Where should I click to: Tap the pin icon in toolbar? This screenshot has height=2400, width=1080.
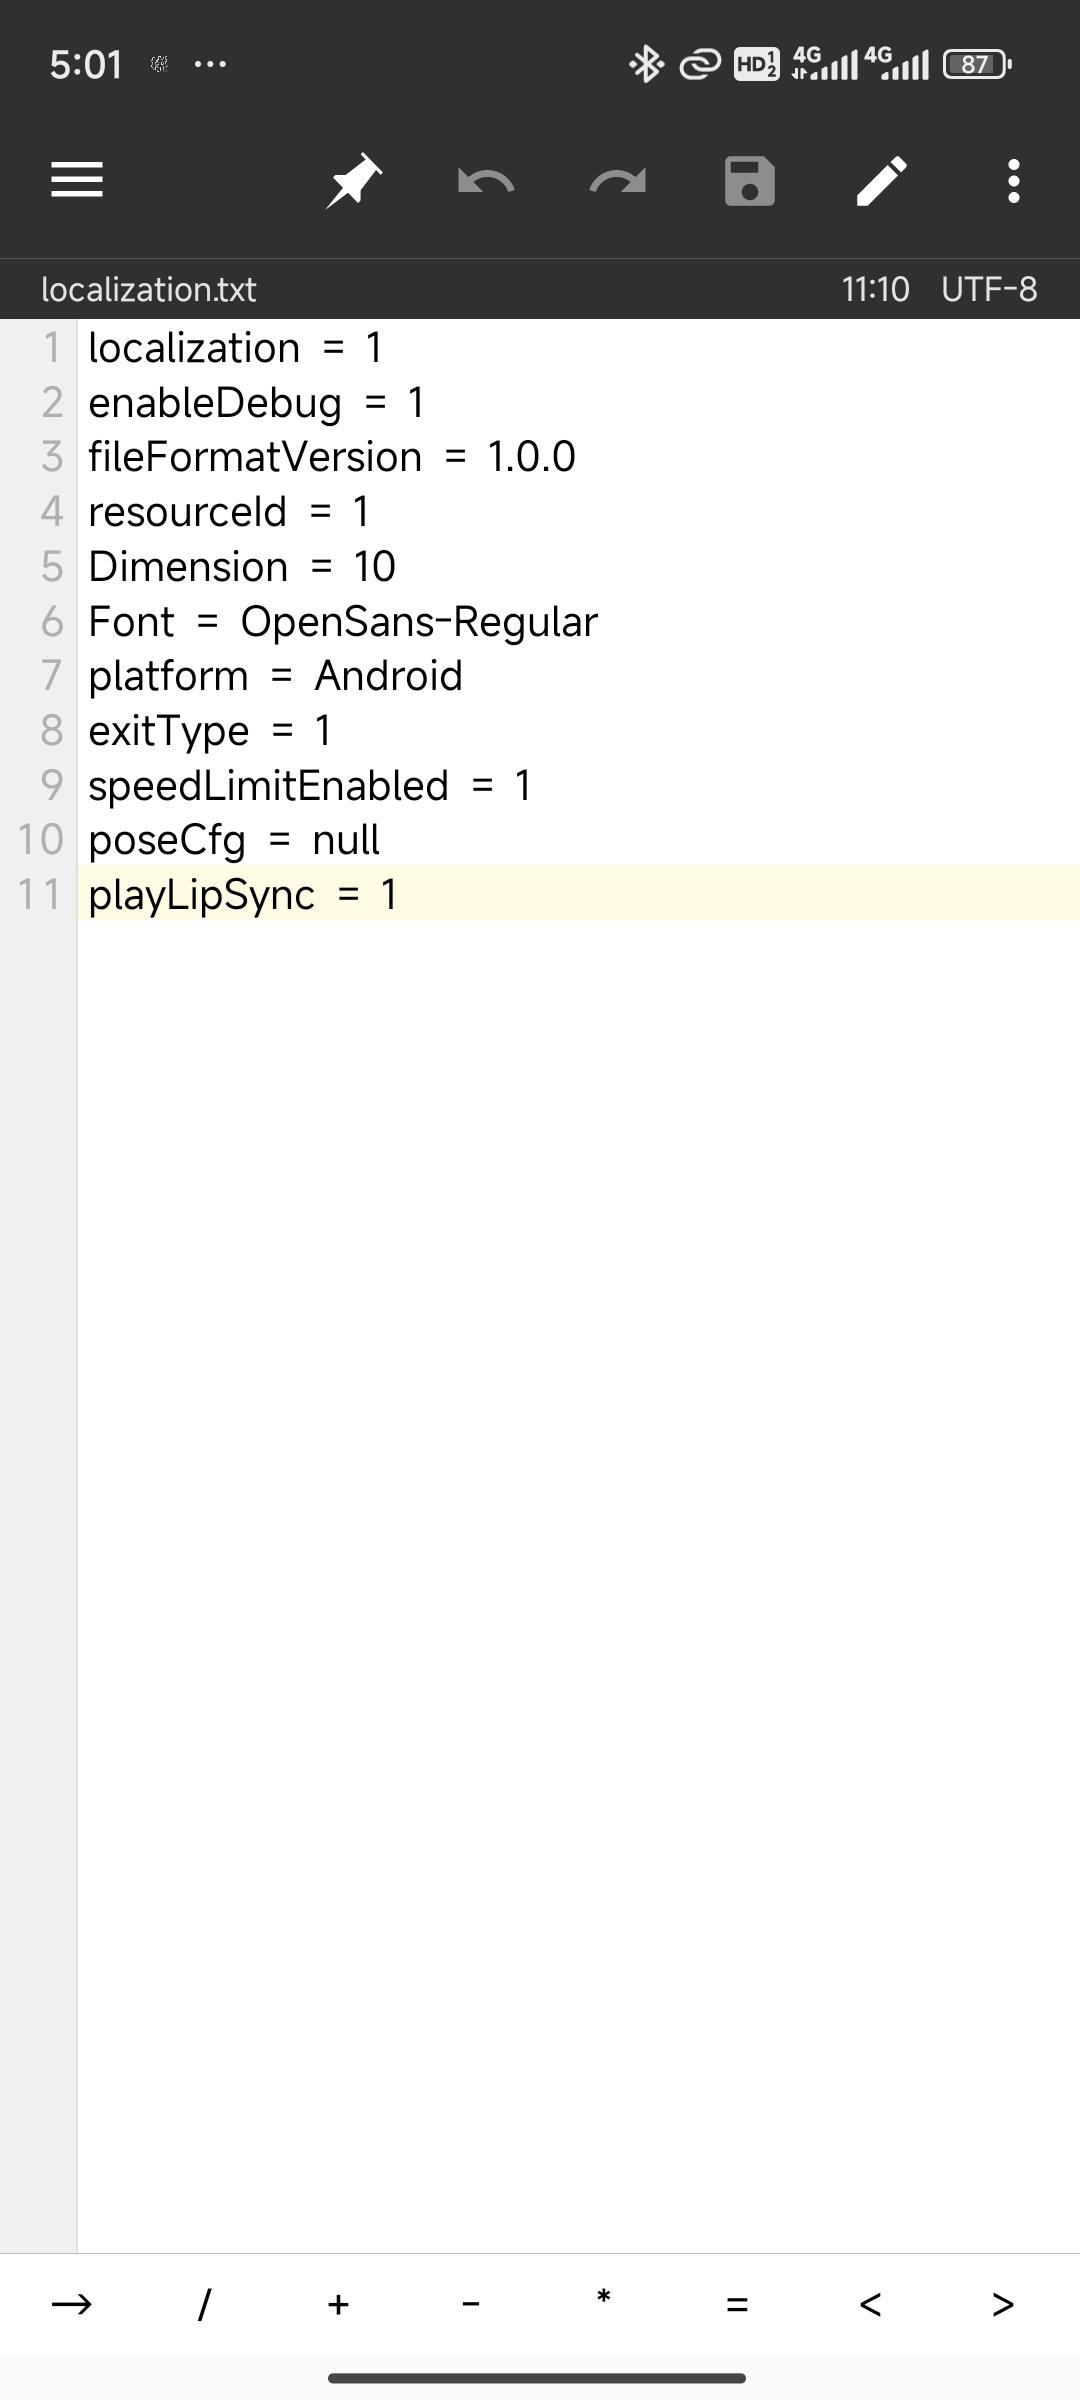(353, 181)
